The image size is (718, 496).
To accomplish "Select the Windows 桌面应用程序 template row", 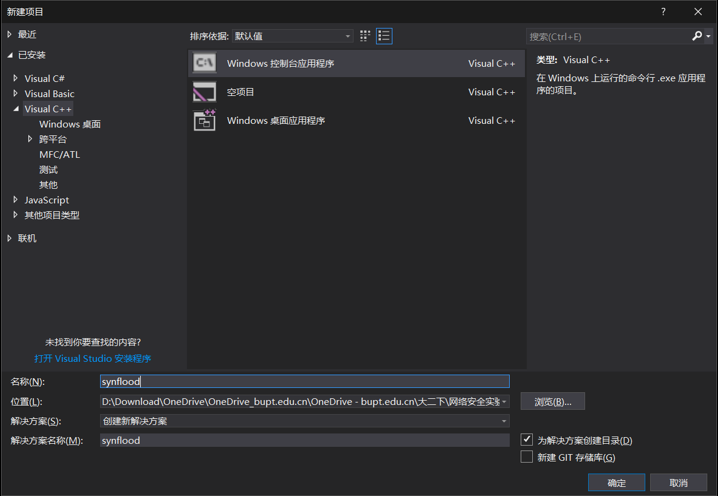I will 356,120.
